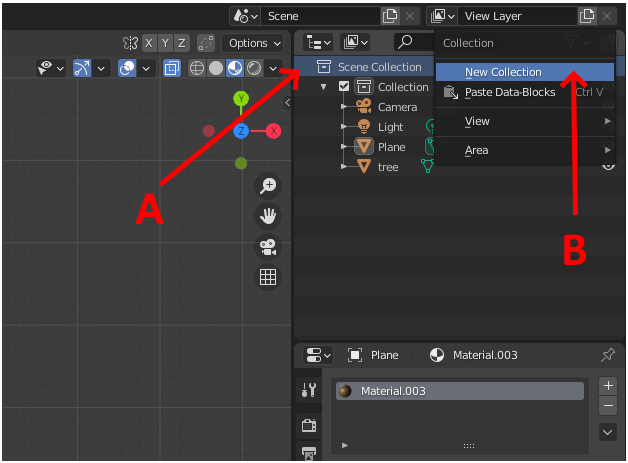Click the green Y axis gizmo handle

click(x=241, y=99)
